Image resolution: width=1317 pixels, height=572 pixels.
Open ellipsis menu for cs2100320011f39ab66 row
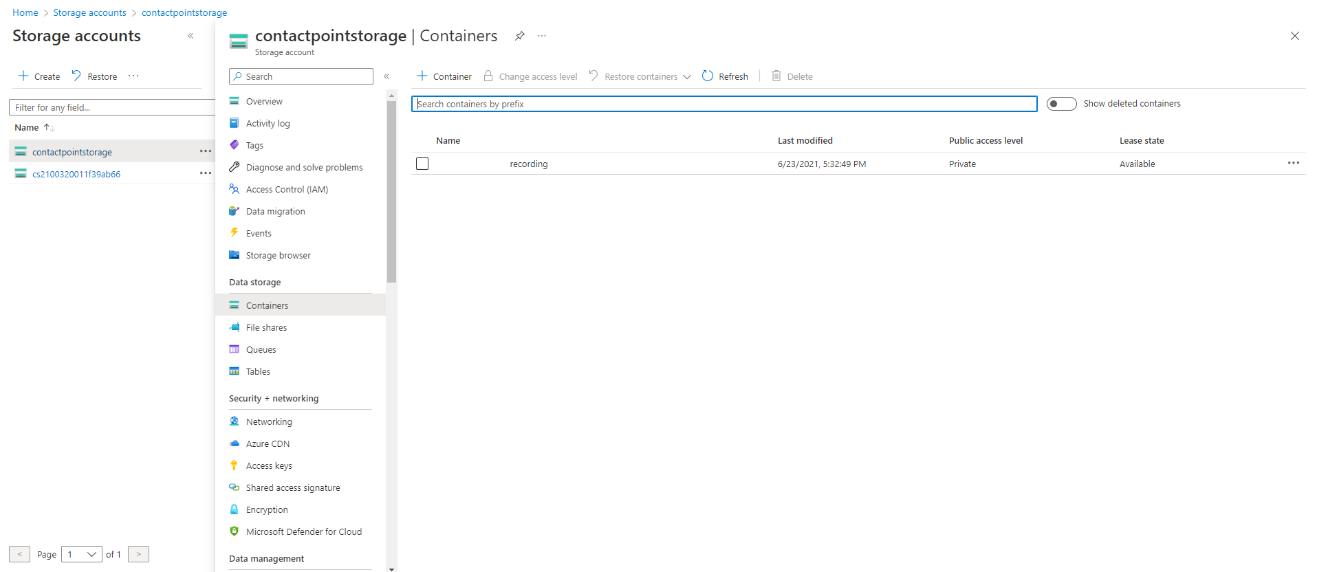205,173
